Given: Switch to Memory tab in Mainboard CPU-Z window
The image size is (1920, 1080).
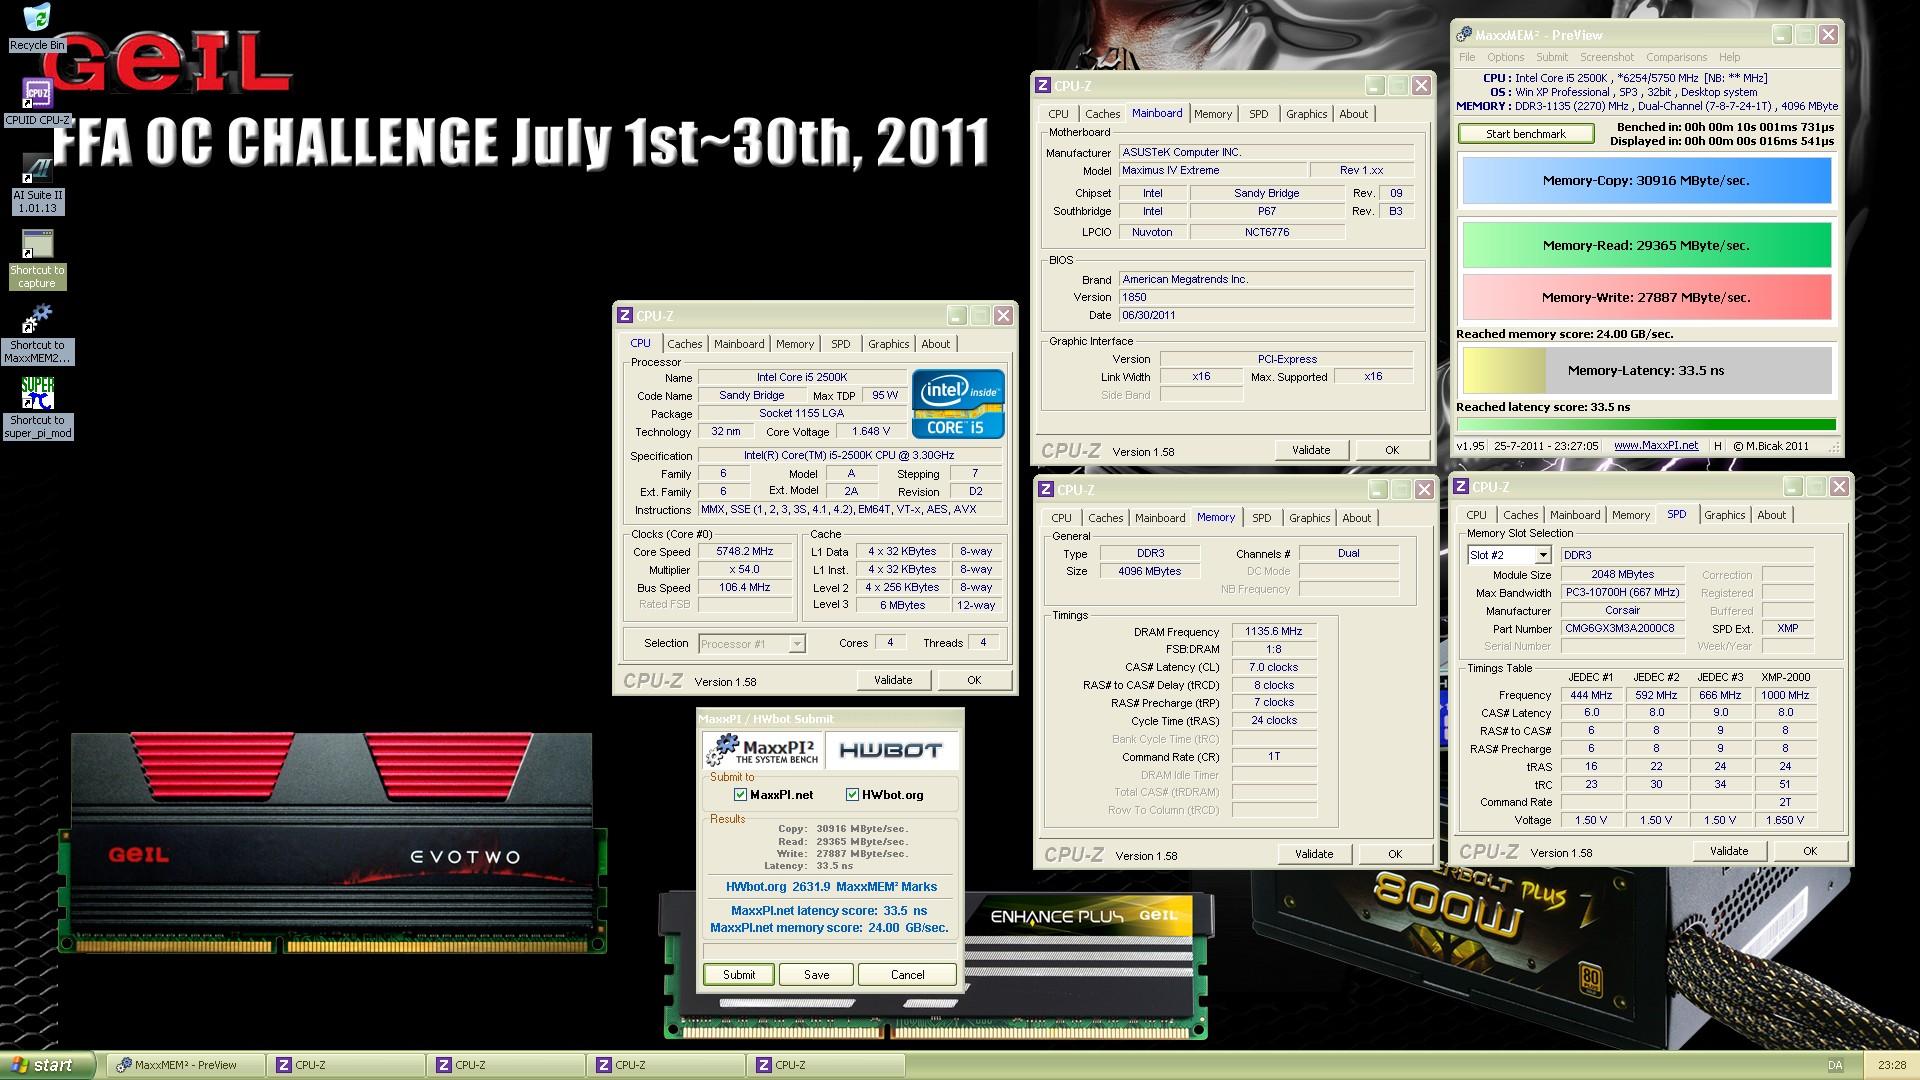Looking at the screenshot, I should pos(1213,114).
